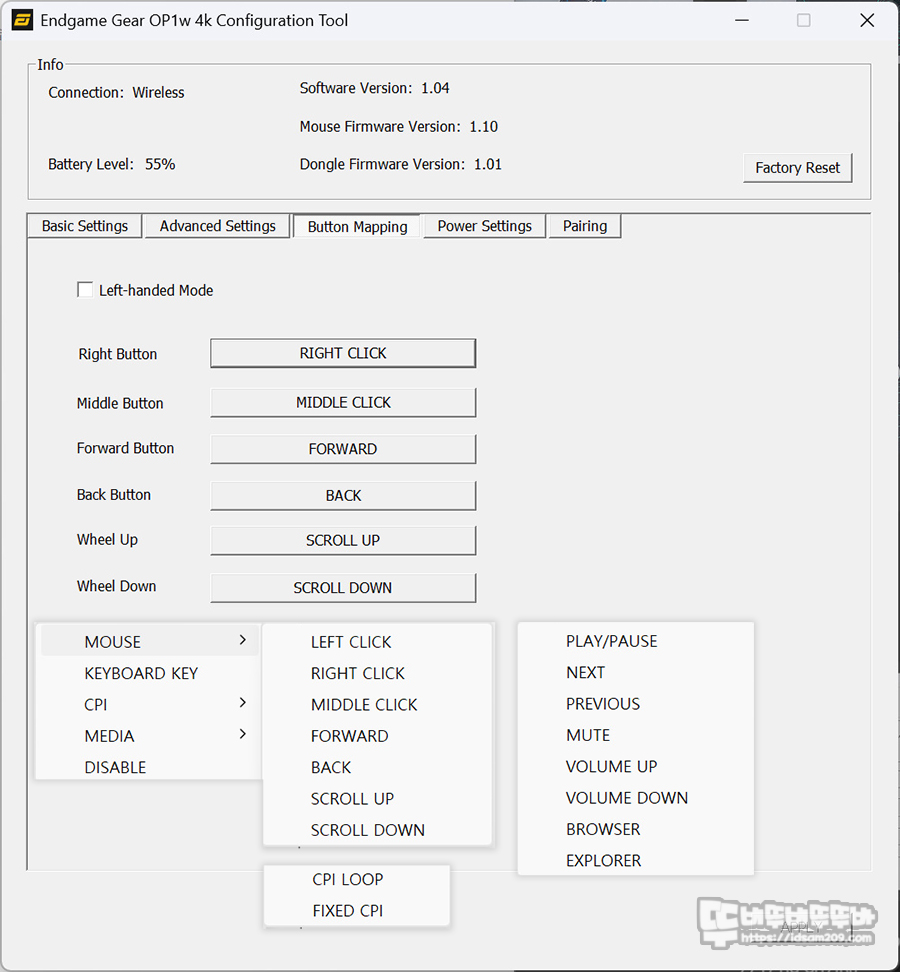The height and width of the screenshot is (972, 900).
Task: Select NEXT media action
Action: 635,673
